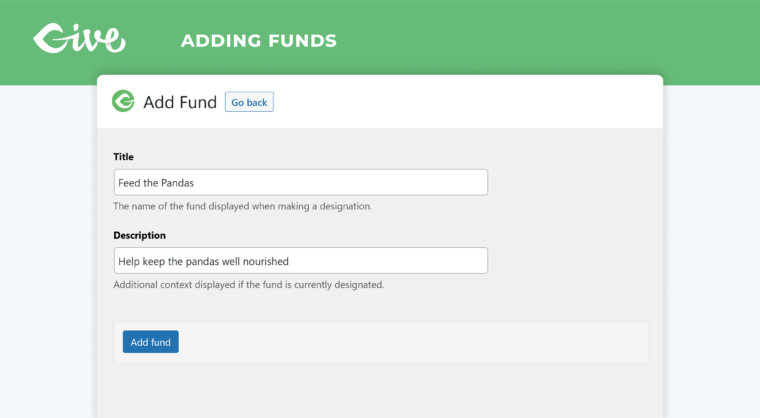Go back to the funds list
The width and height of the screenshot is (760, 418).
pos(249,102)
